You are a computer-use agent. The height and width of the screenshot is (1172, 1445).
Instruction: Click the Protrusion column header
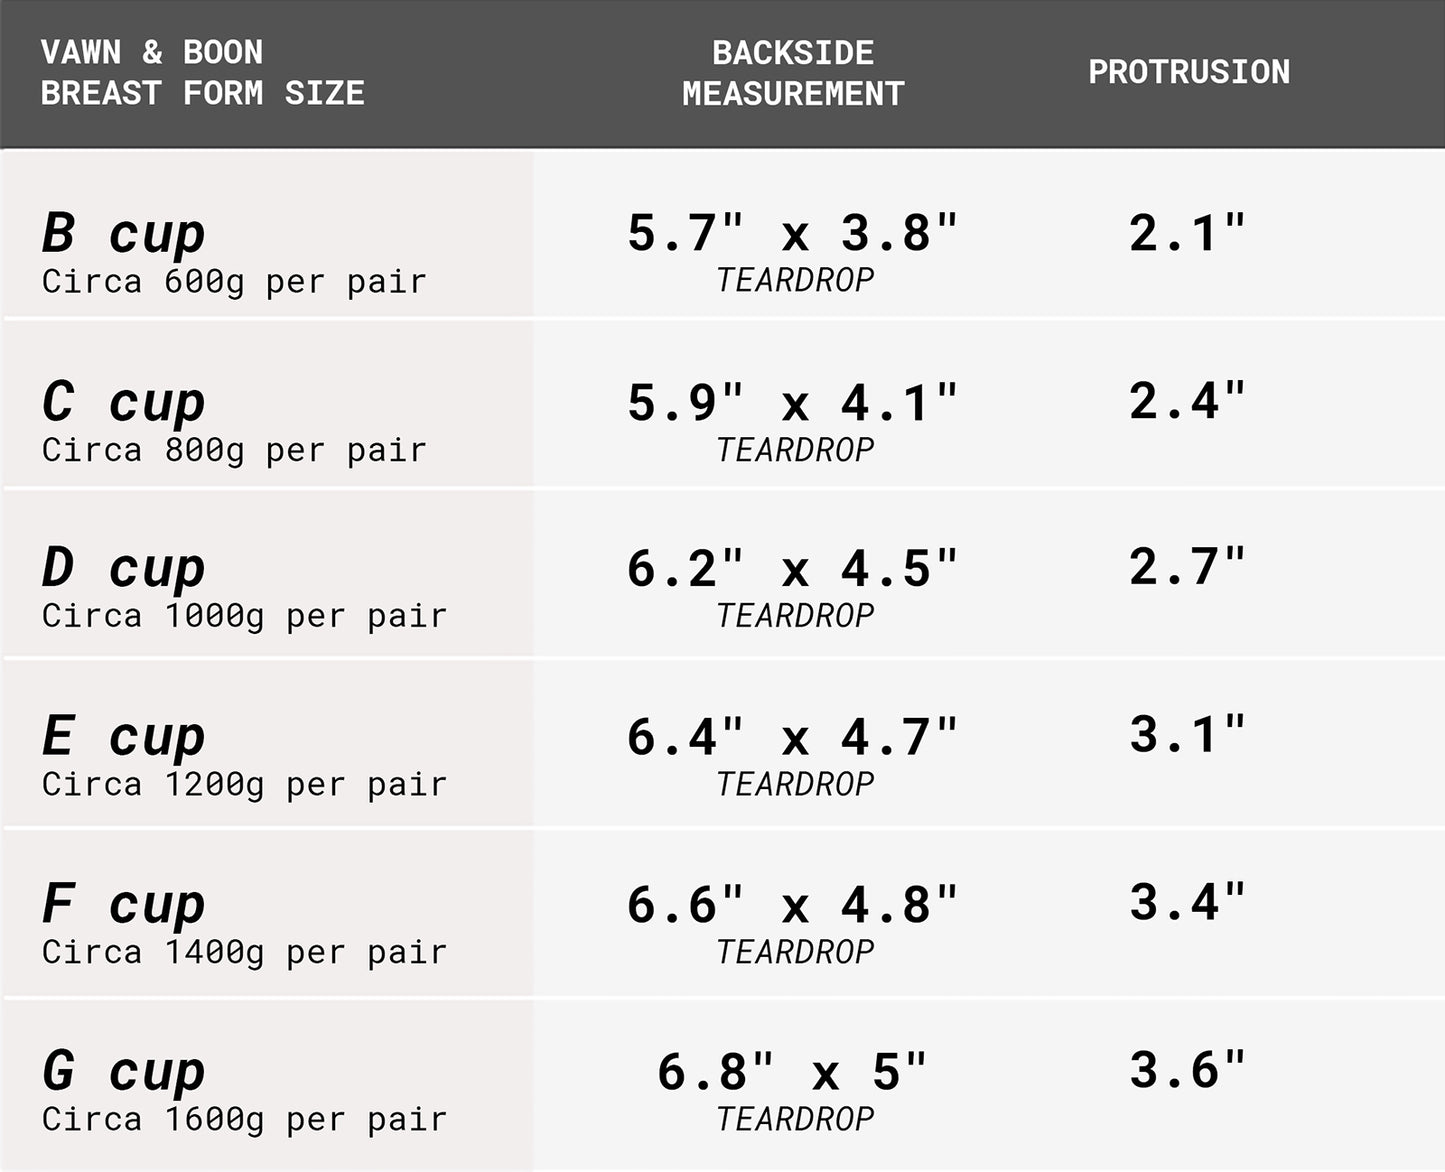click(1189, 72)
